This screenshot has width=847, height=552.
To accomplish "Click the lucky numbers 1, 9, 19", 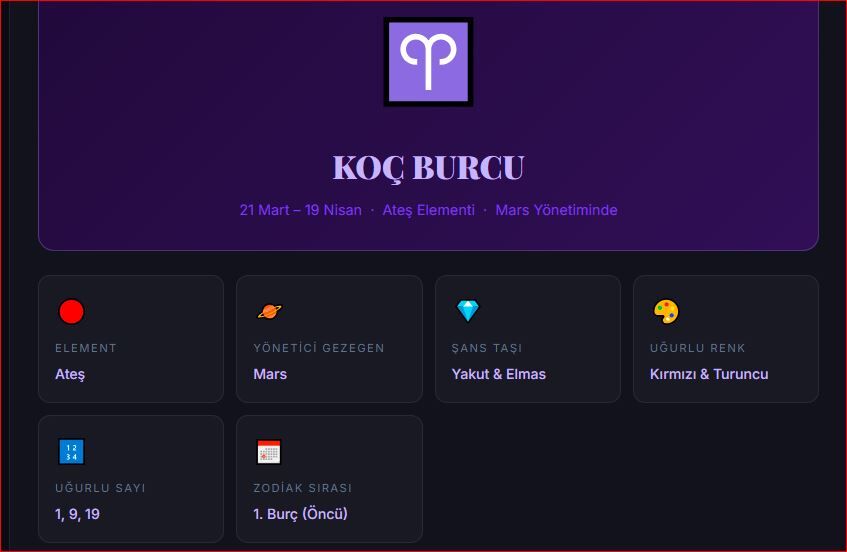I will pos(77,514).
